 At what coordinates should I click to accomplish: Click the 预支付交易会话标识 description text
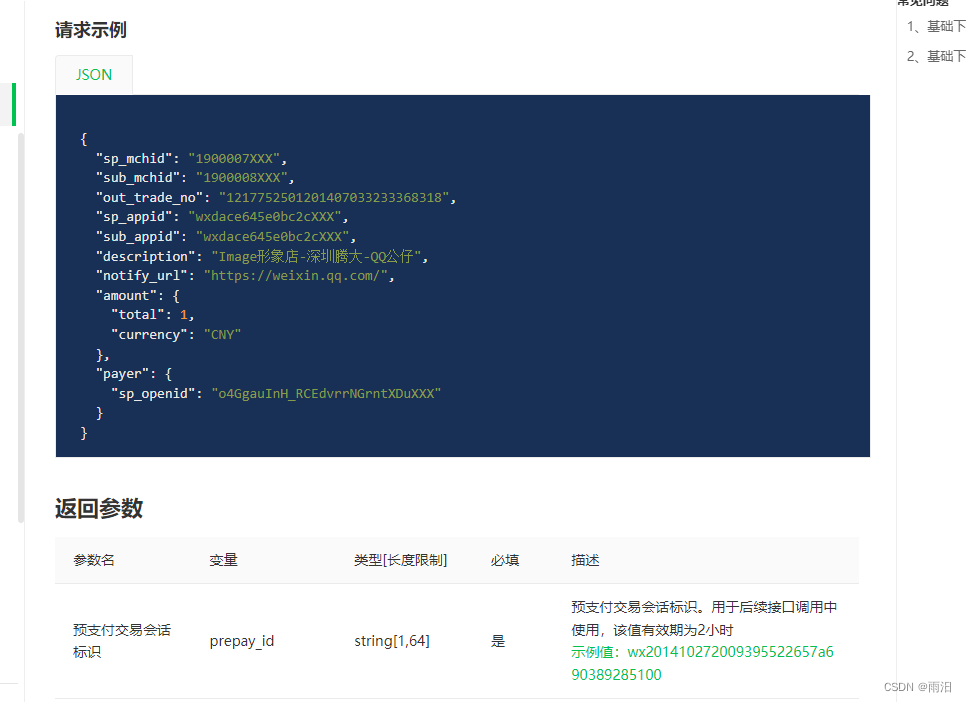point(704,618)
